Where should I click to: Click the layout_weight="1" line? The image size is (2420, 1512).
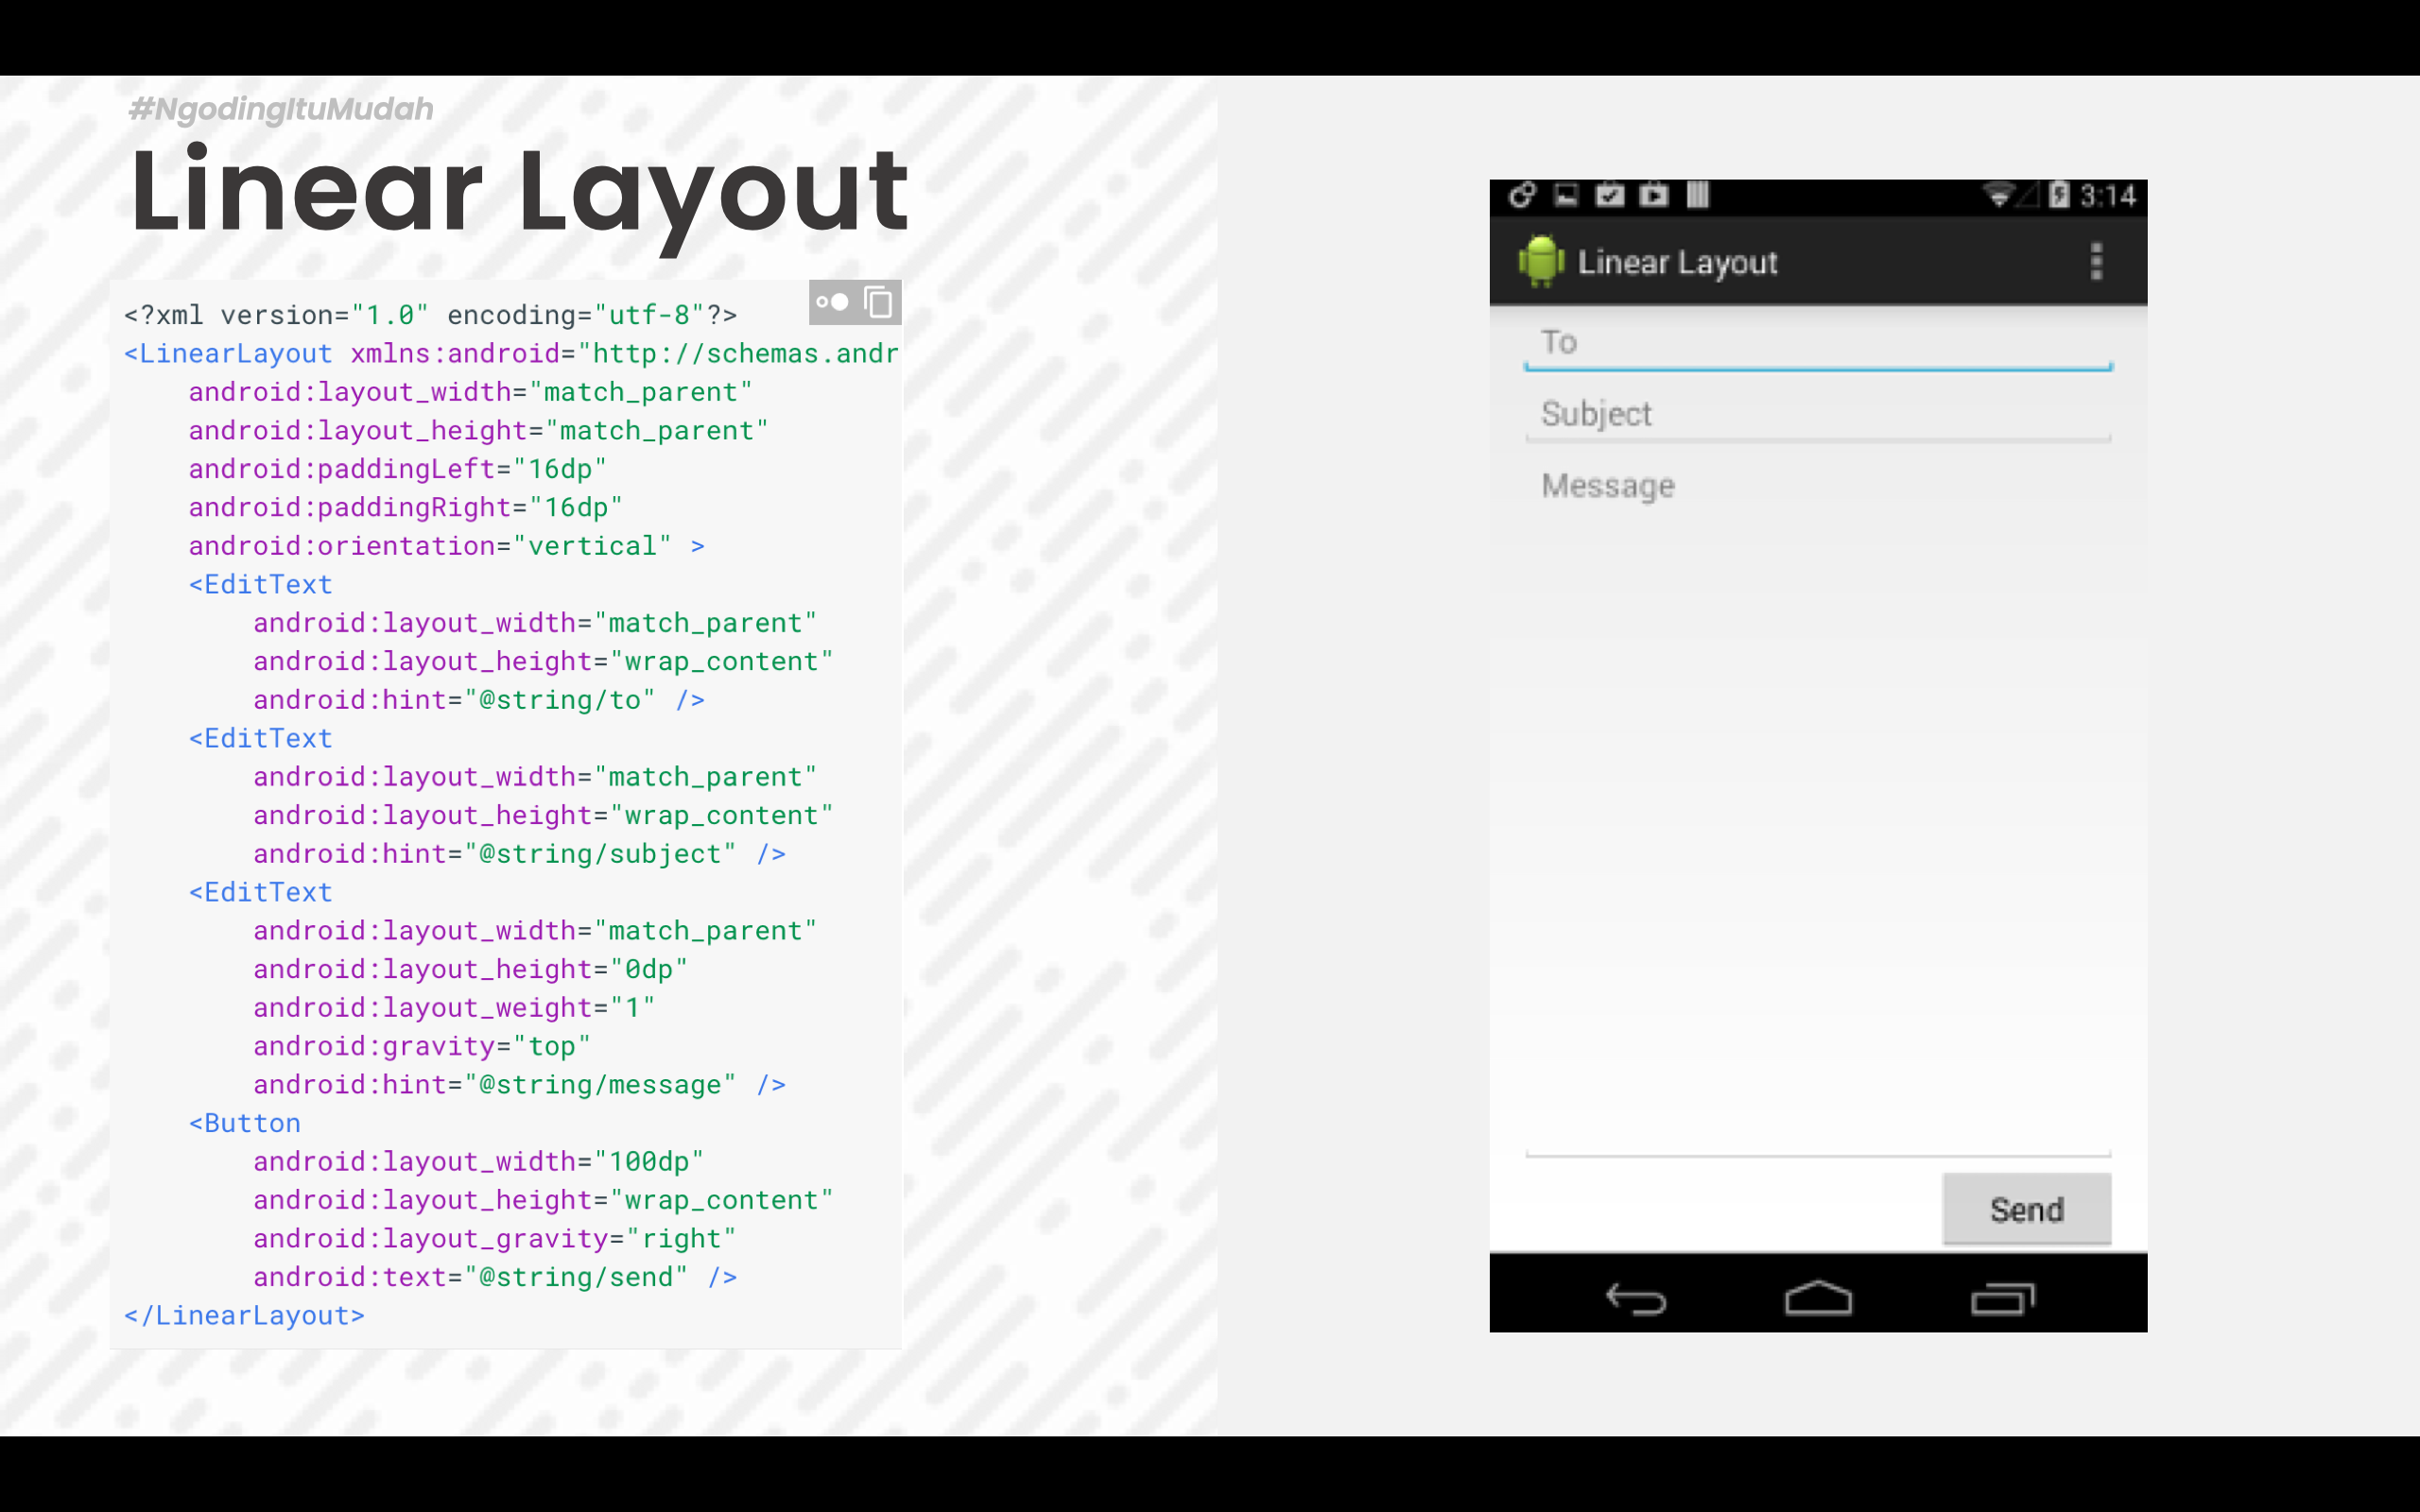click(x=454, y=1008)
